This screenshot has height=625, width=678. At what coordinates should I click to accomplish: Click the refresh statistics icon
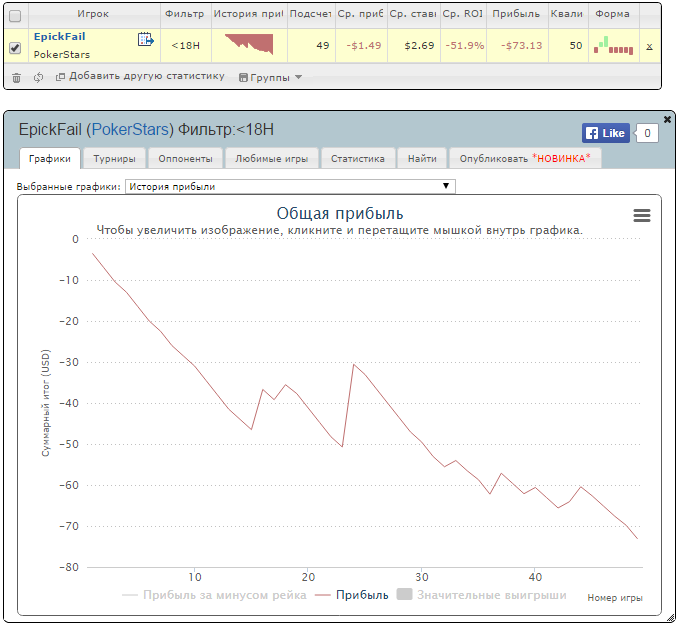pos(38,77)
